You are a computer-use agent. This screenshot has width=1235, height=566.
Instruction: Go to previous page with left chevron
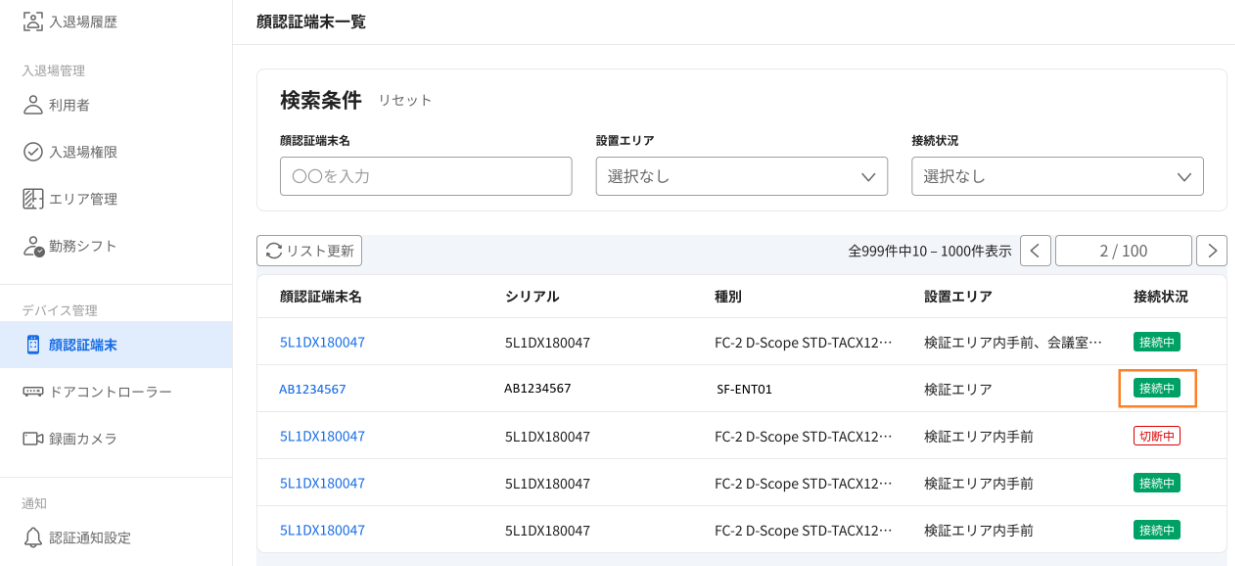click(1035, 251)
